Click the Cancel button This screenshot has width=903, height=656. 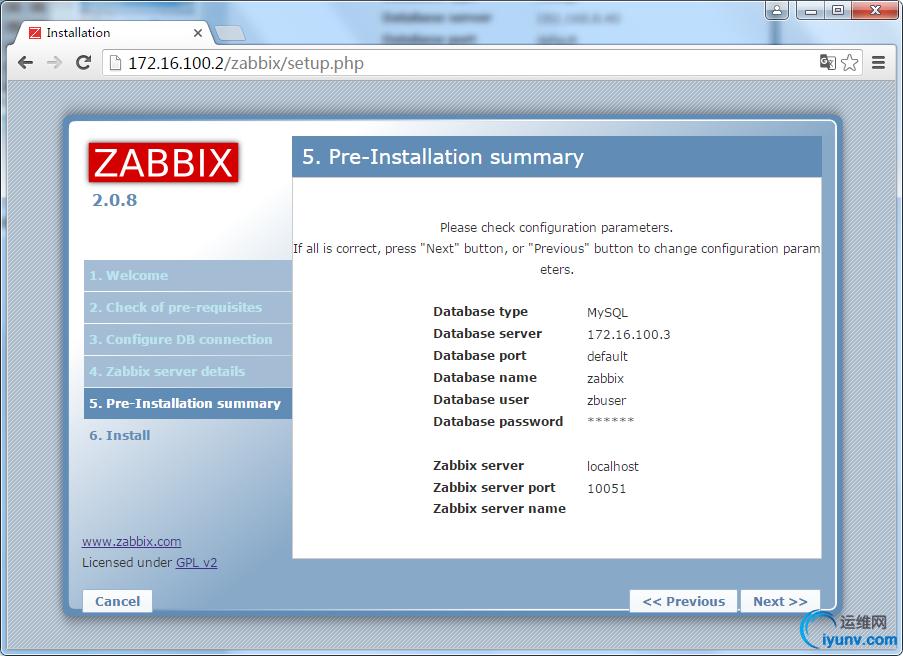[x=117, y=601]
